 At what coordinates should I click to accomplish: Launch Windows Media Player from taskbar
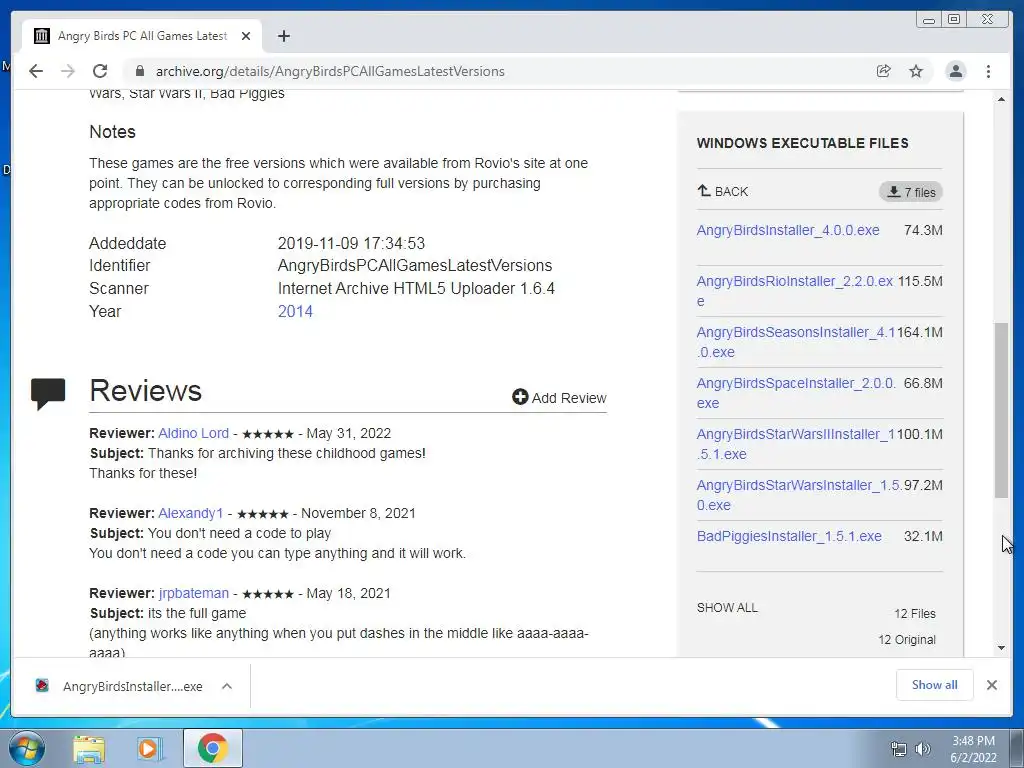coord(150,748)
